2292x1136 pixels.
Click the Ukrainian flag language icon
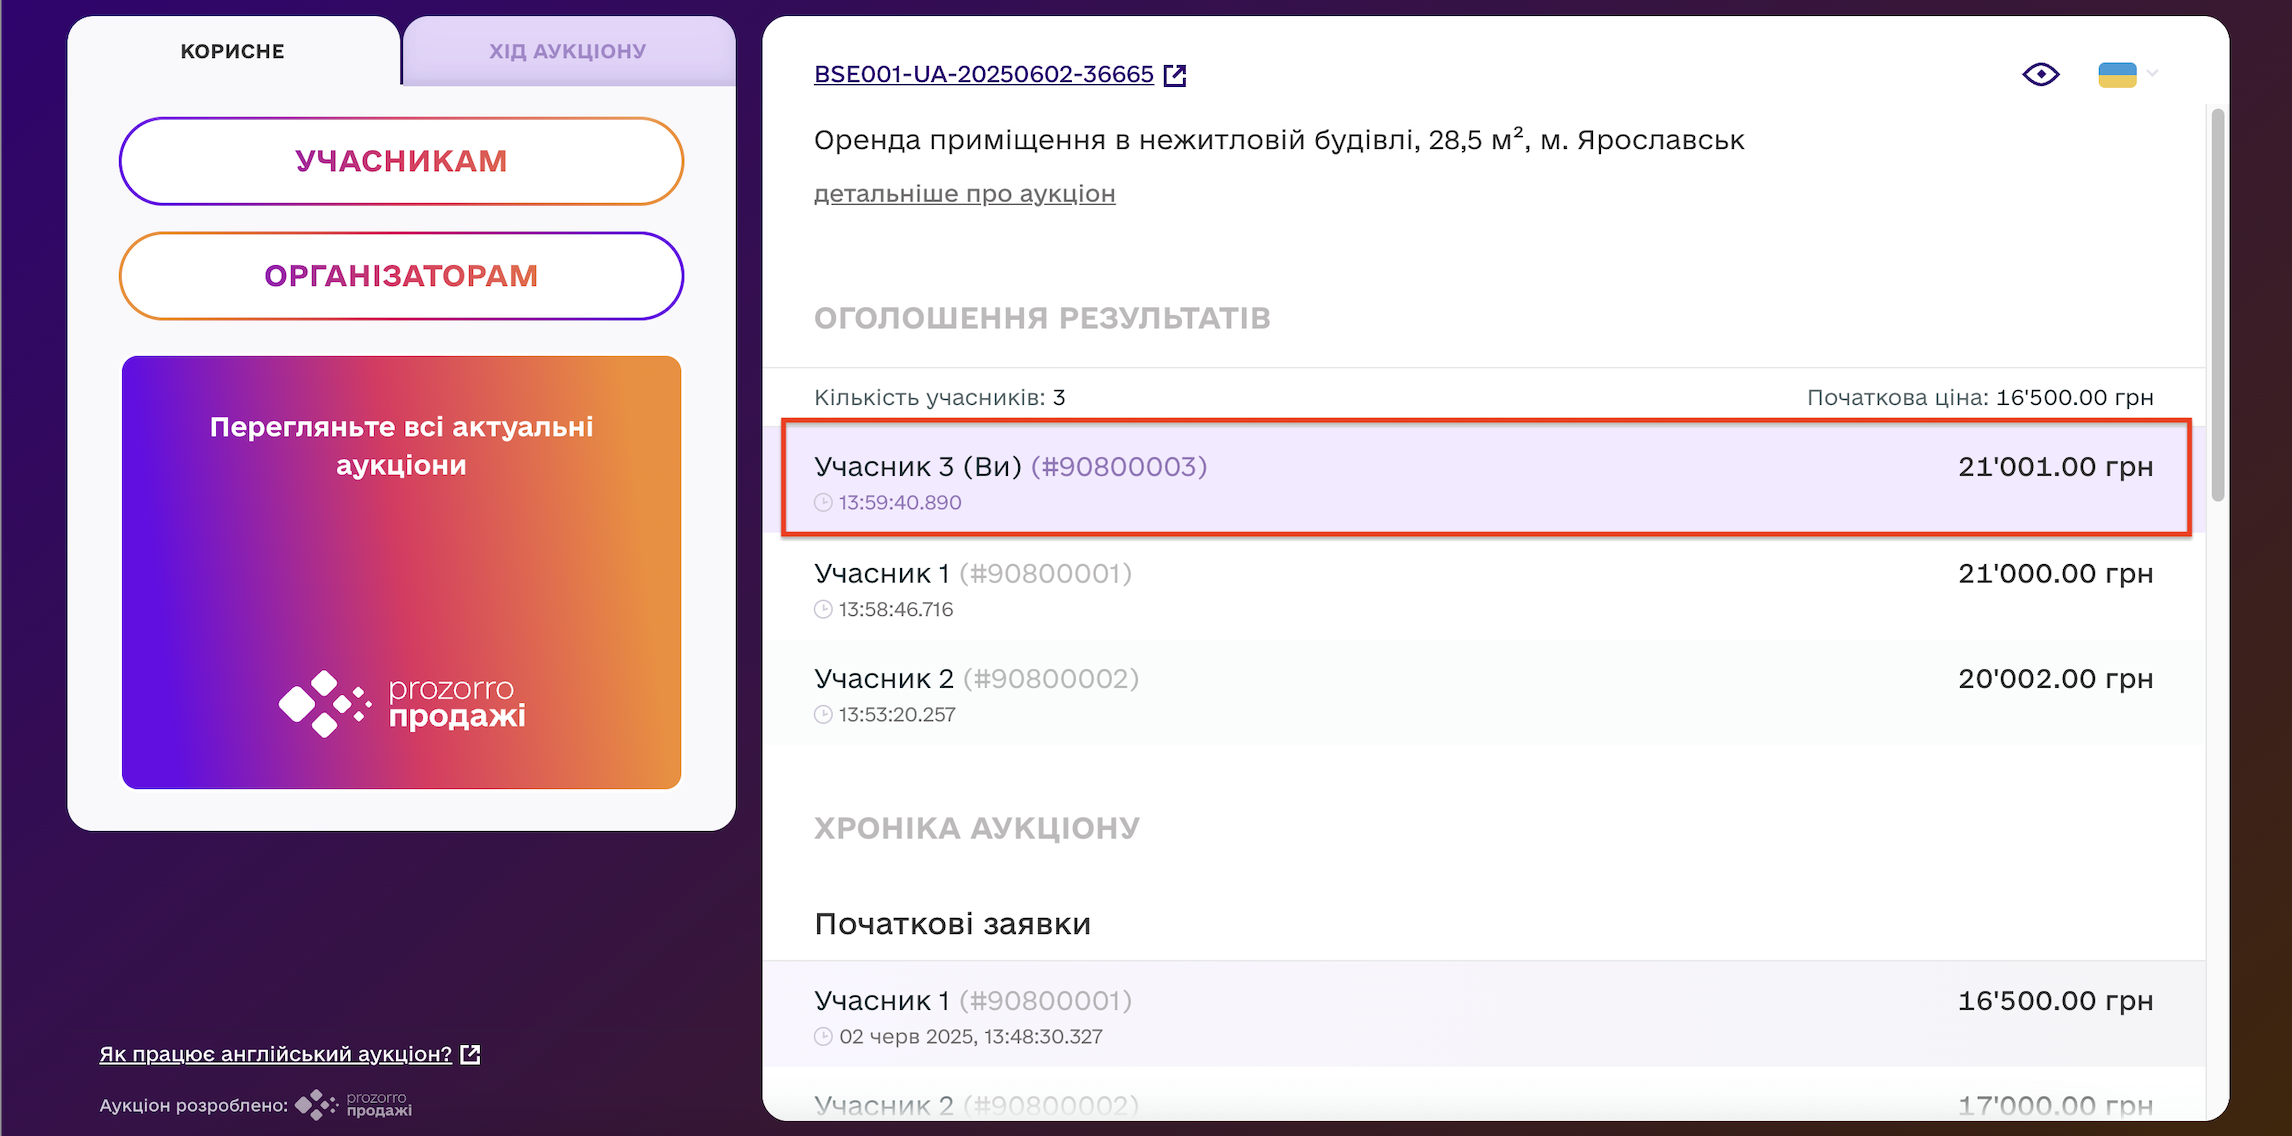(2117, 75)
